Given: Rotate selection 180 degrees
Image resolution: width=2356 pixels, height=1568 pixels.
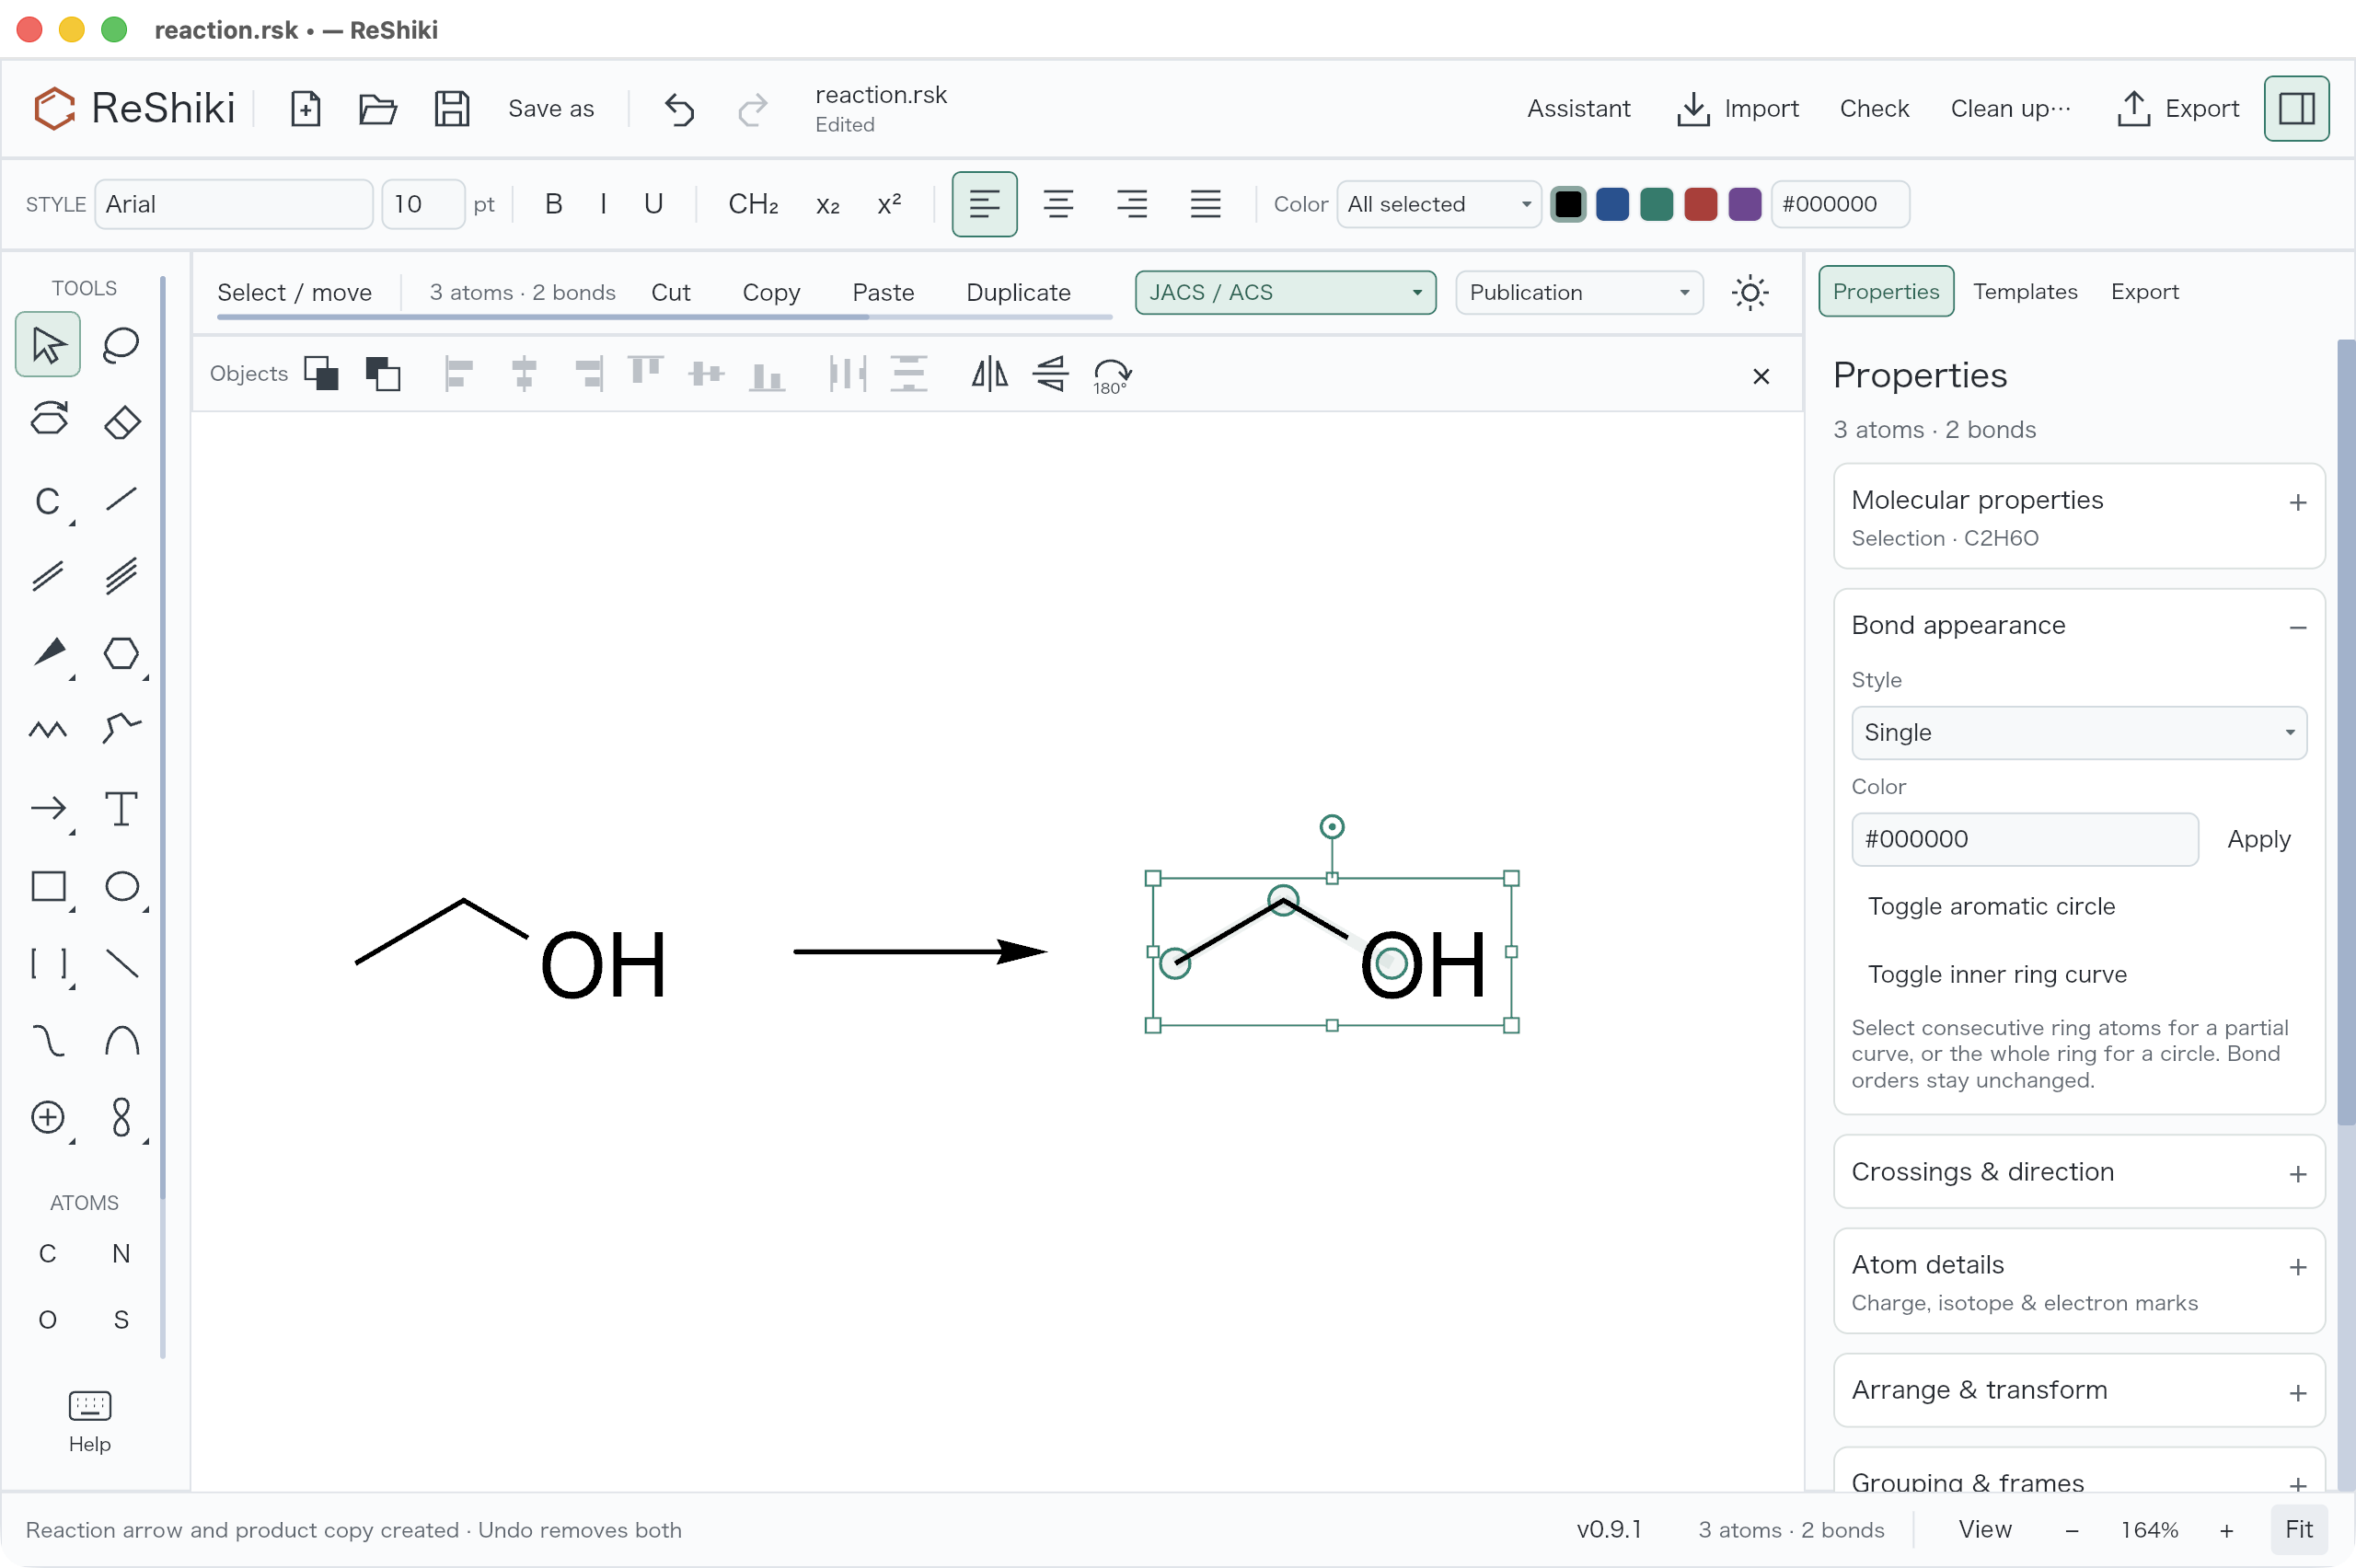Looking at the screenshot, I should (1111, 375).
